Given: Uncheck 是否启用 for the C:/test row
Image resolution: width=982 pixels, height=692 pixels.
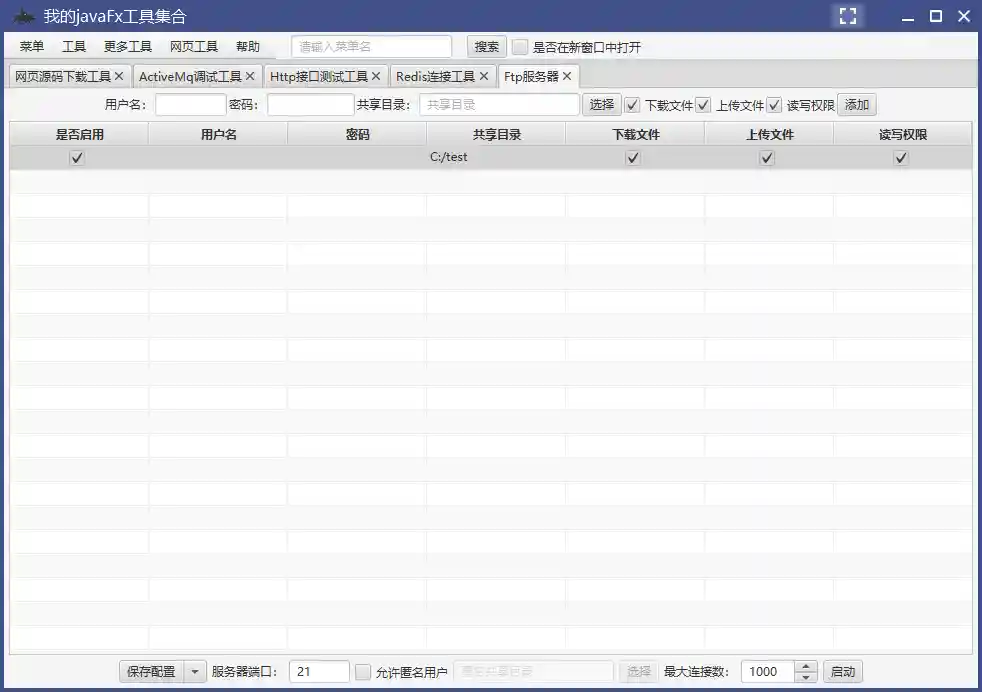Looking at the screenshot, I should coord(76,156).
